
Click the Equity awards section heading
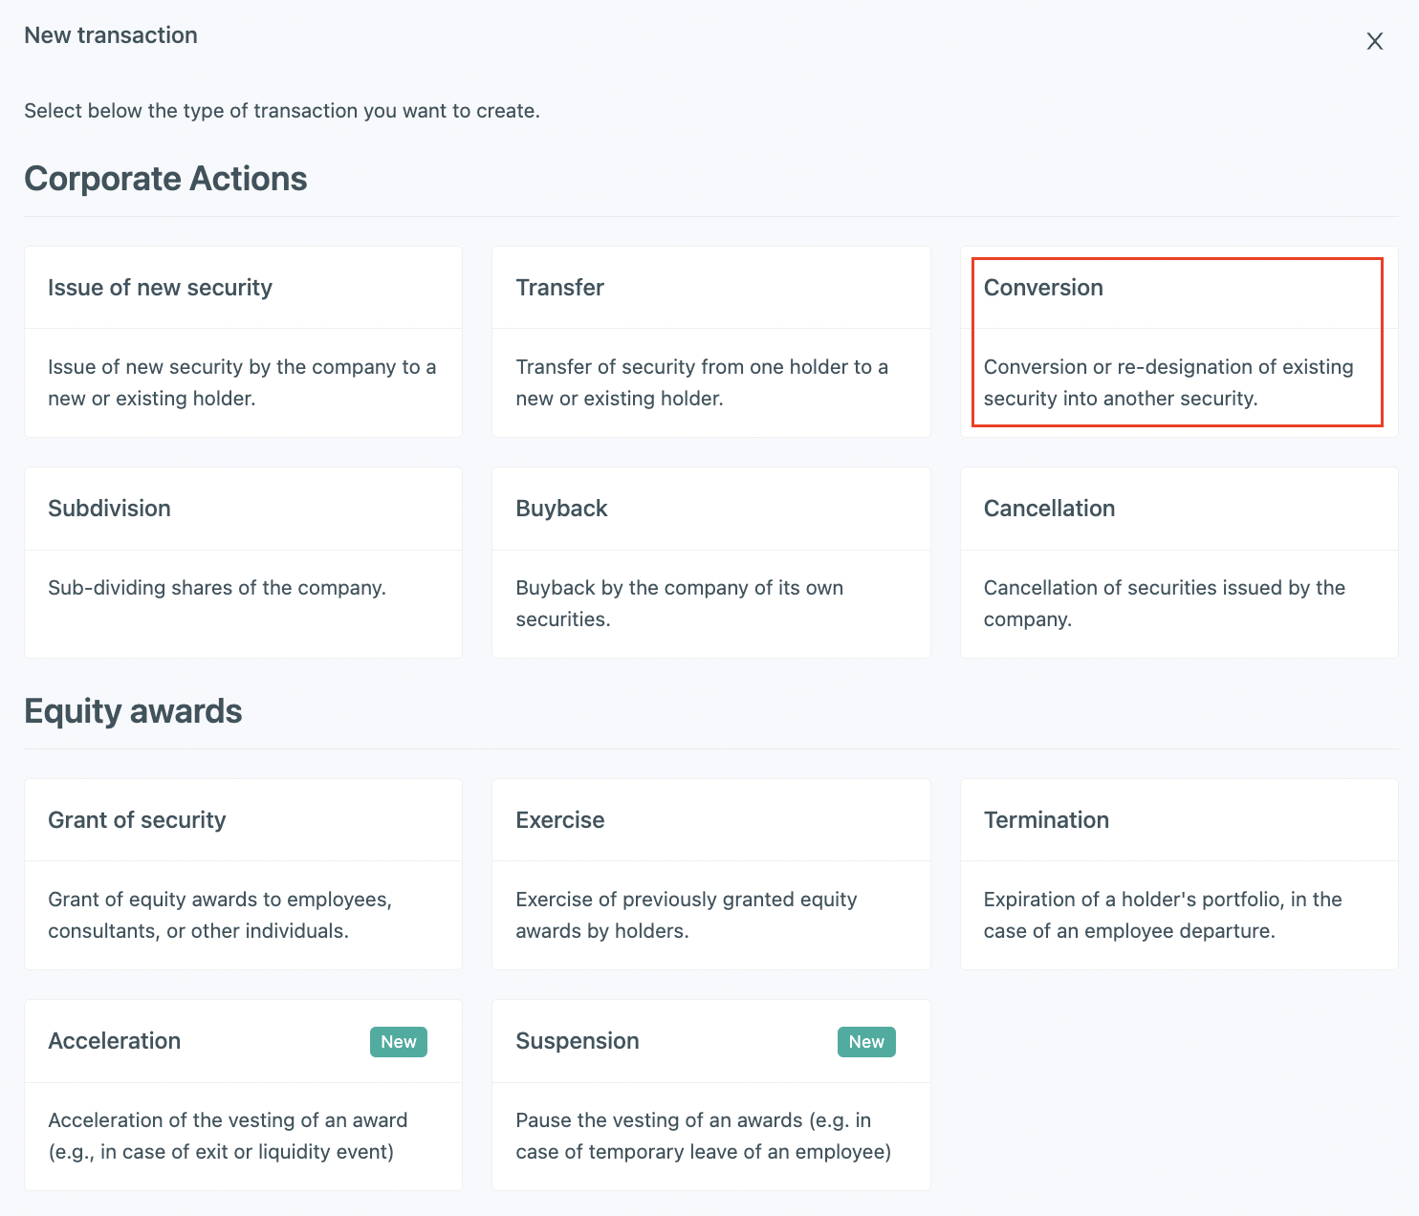(x=133, y=711)
